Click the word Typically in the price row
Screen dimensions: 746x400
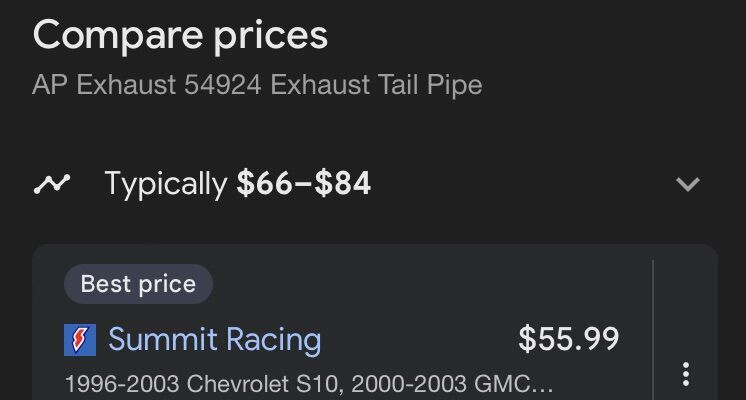tap(166, 184)
